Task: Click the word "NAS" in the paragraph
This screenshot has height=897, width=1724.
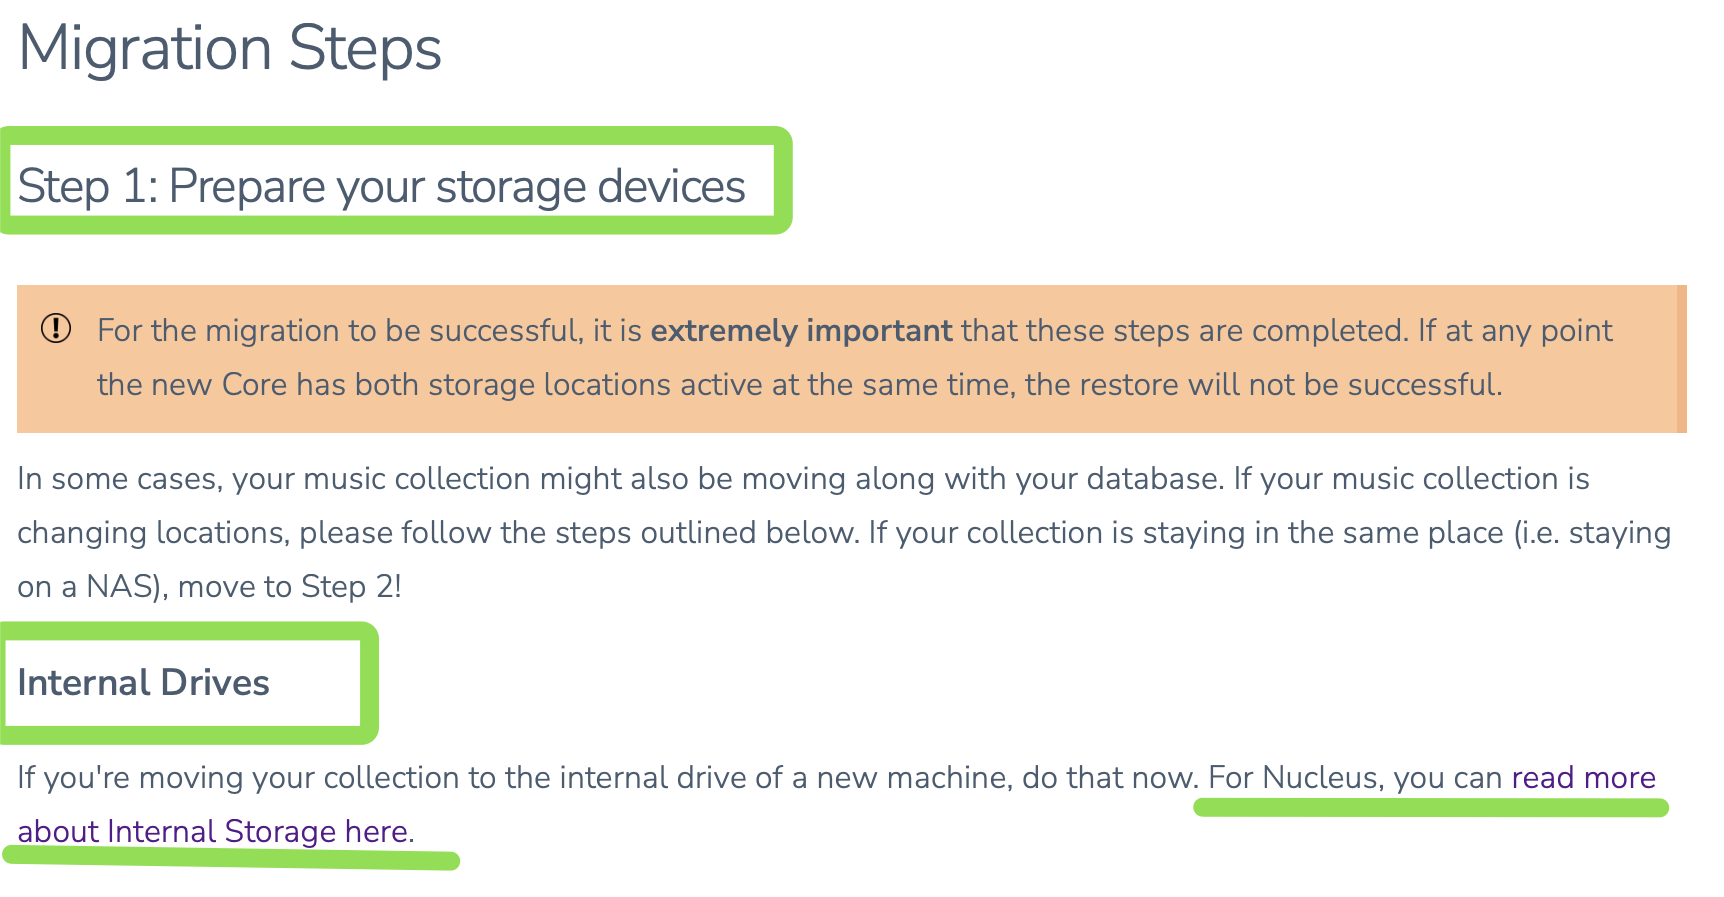Action: coord(119,587)
